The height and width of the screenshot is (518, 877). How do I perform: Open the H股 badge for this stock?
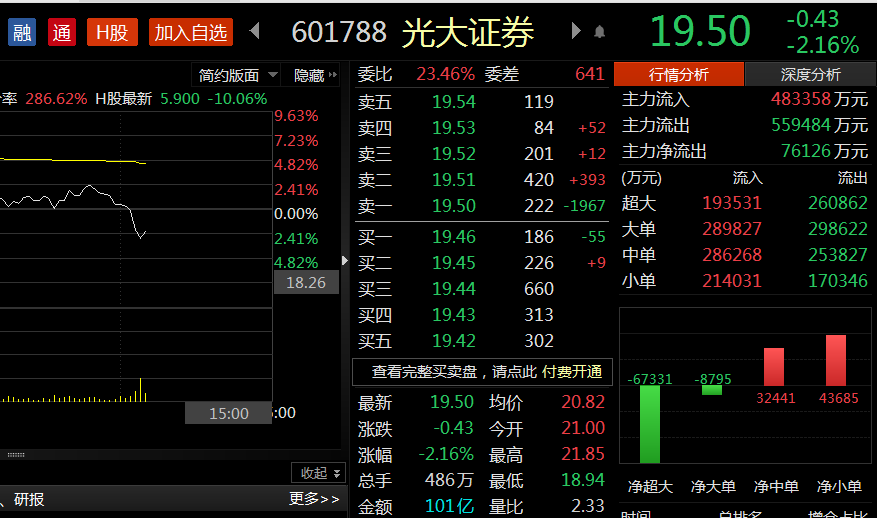tap(112, 32)
